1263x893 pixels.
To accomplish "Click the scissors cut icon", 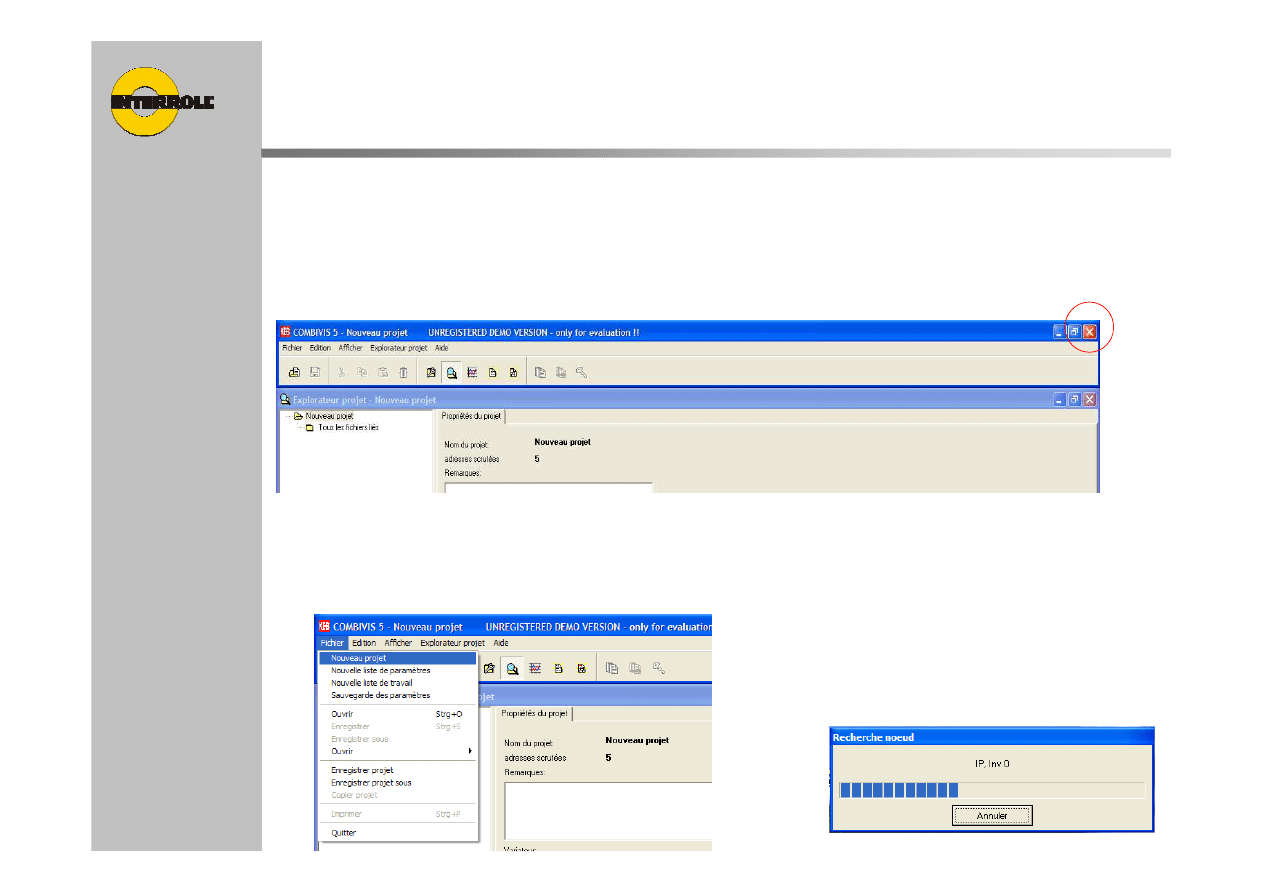I will point(341,372).
